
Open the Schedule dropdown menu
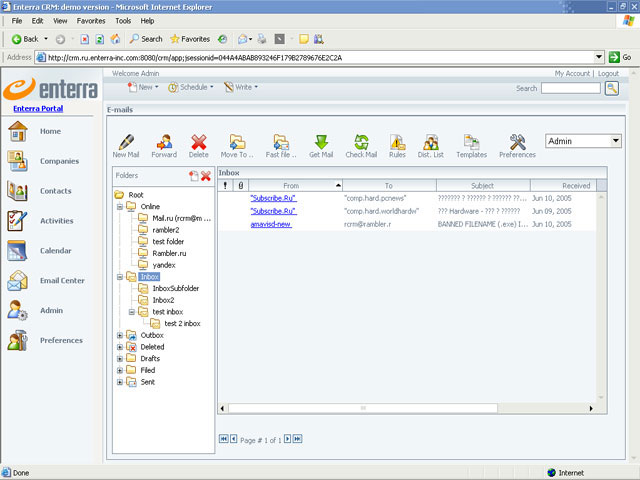point(191,87)
